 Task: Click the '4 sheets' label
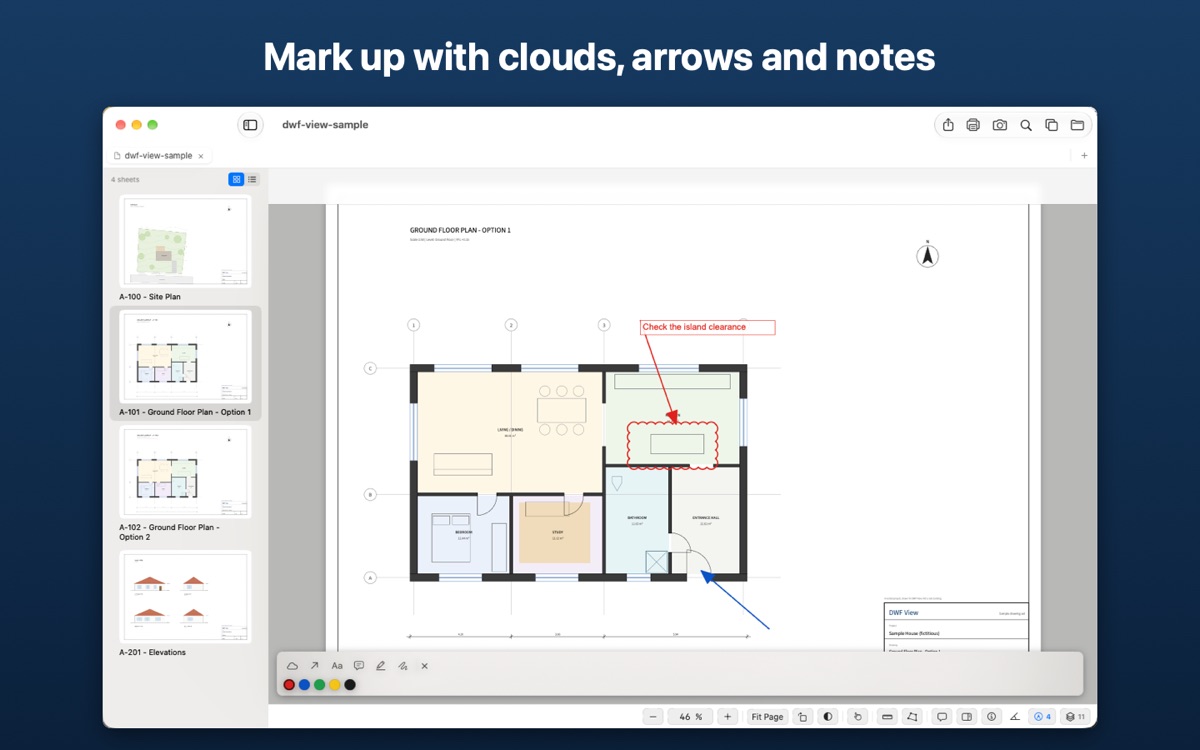(125, 180)
